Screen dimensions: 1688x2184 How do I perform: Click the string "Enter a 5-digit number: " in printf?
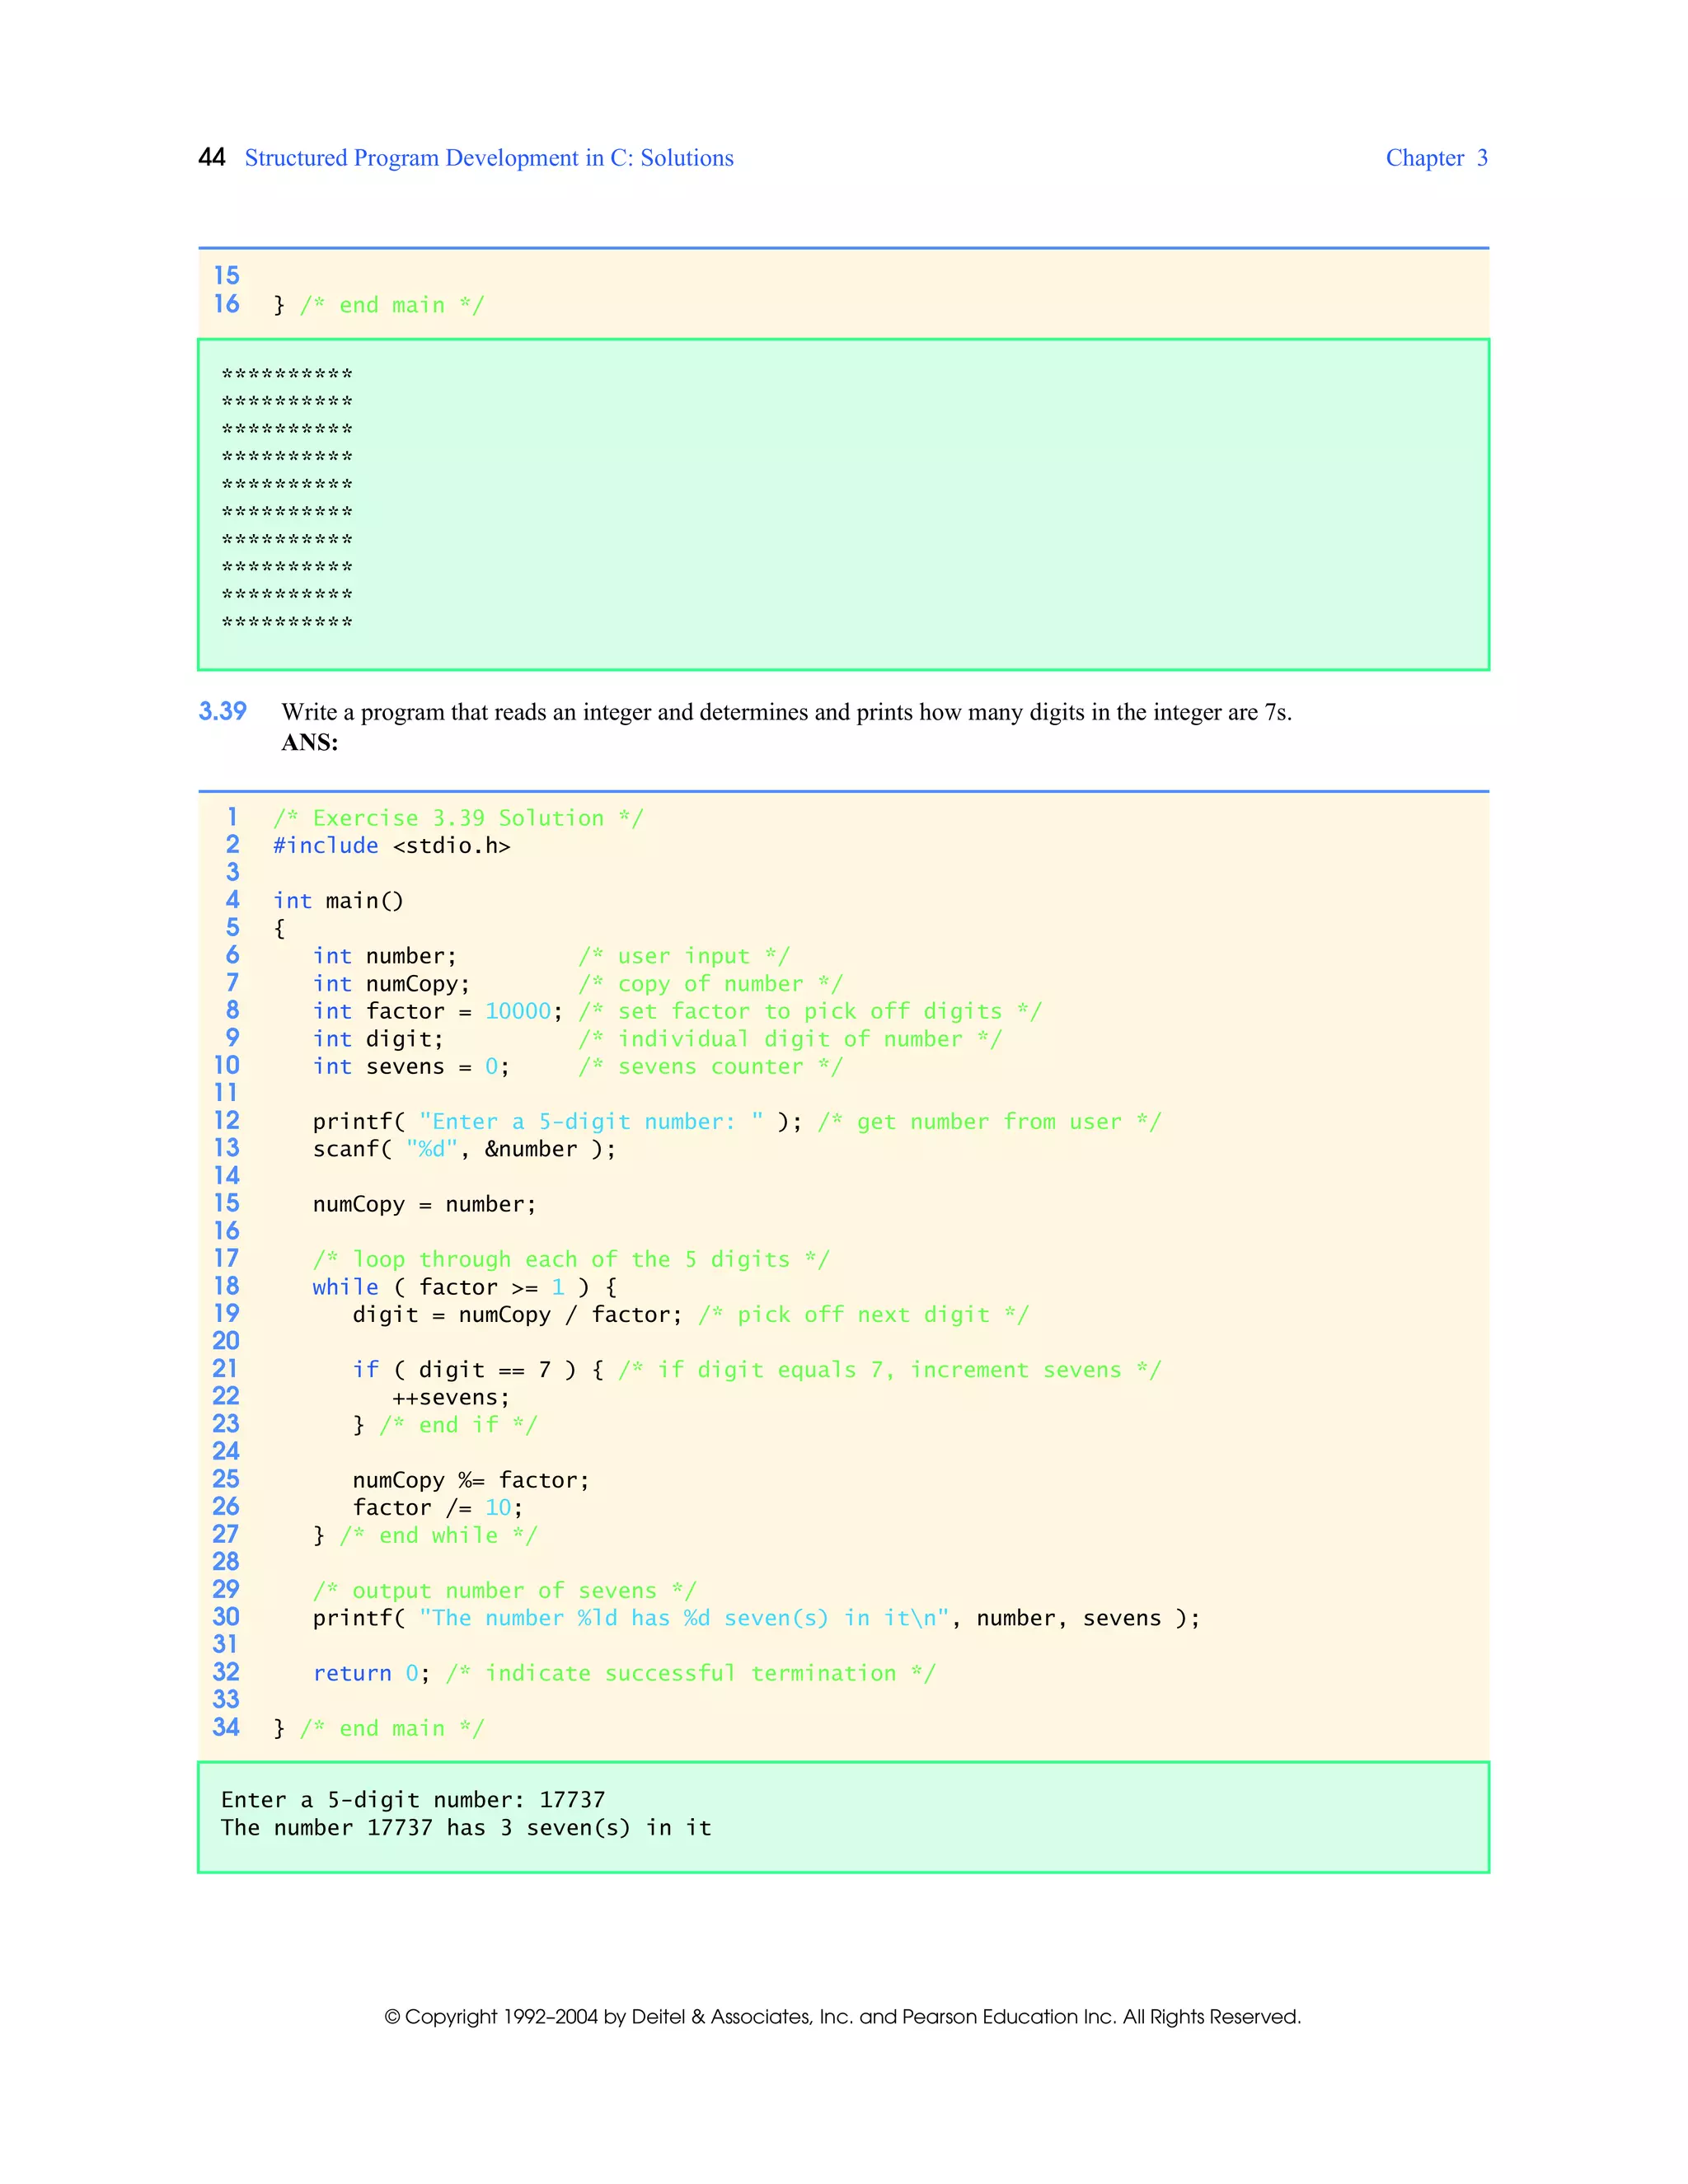591,1122
